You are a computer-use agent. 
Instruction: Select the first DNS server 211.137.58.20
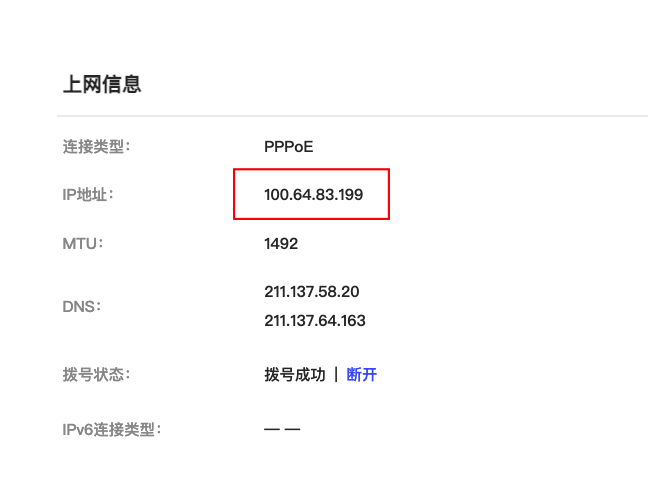pos(311,292)
